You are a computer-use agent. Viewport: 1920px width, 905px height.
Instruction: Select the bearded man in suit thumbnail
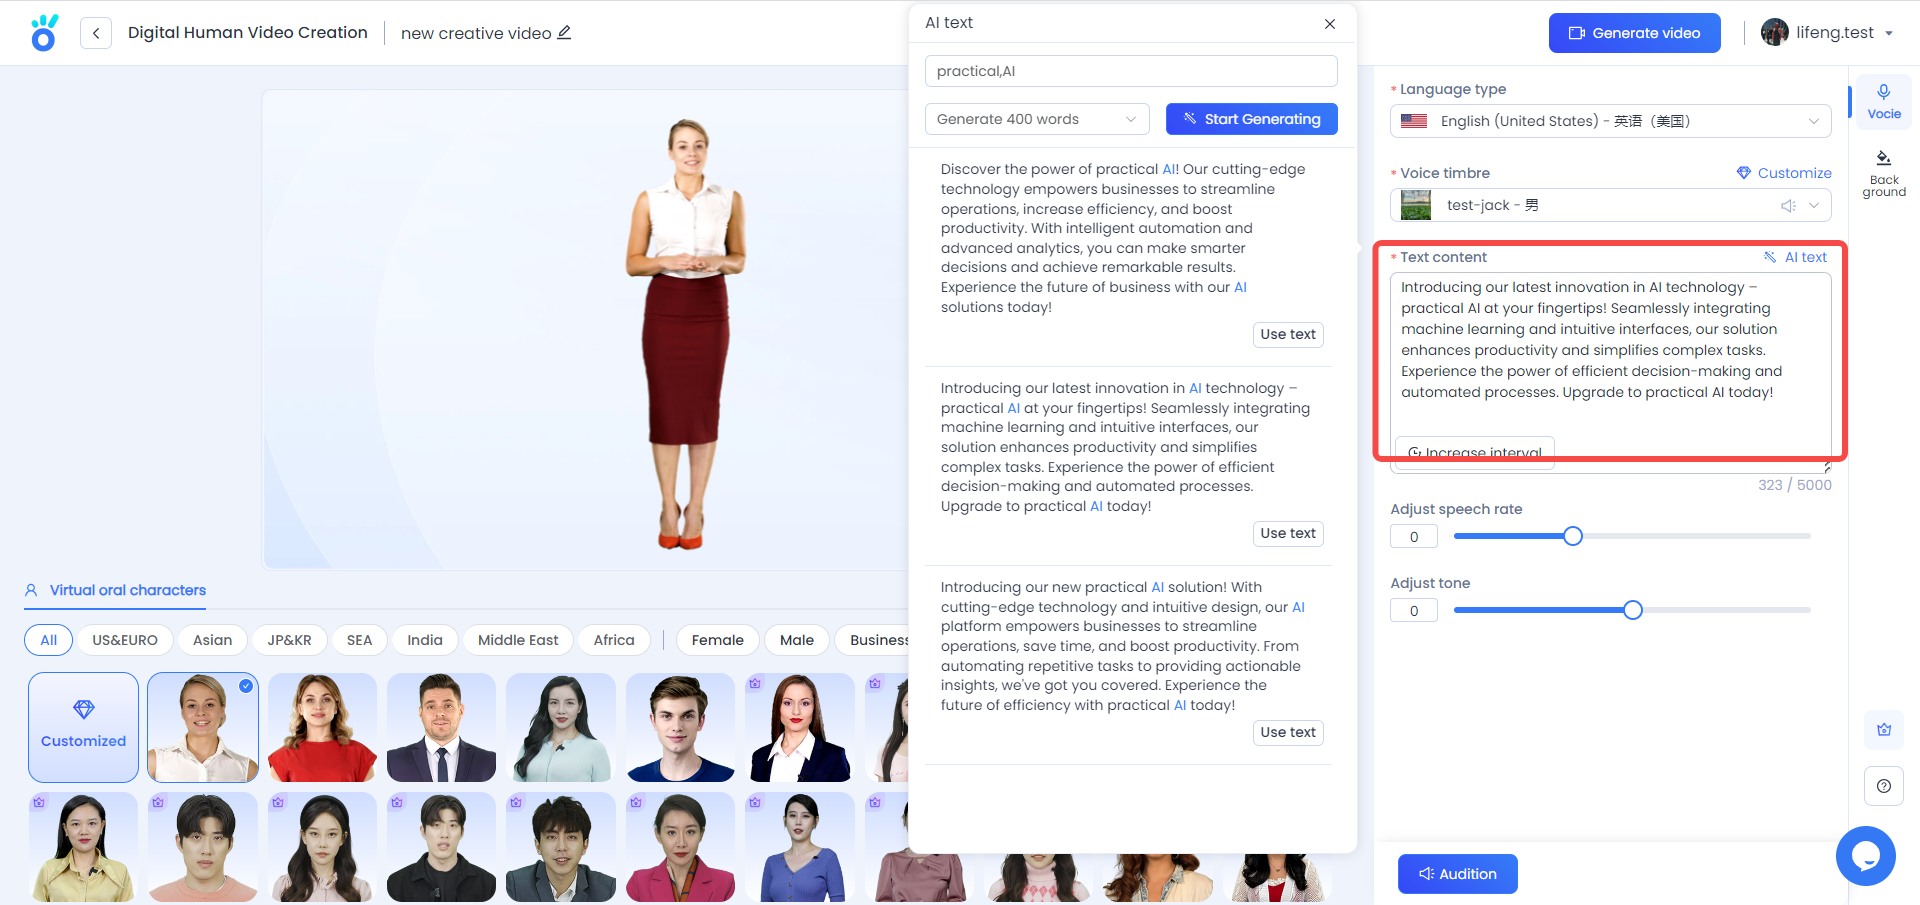(441, 727)
